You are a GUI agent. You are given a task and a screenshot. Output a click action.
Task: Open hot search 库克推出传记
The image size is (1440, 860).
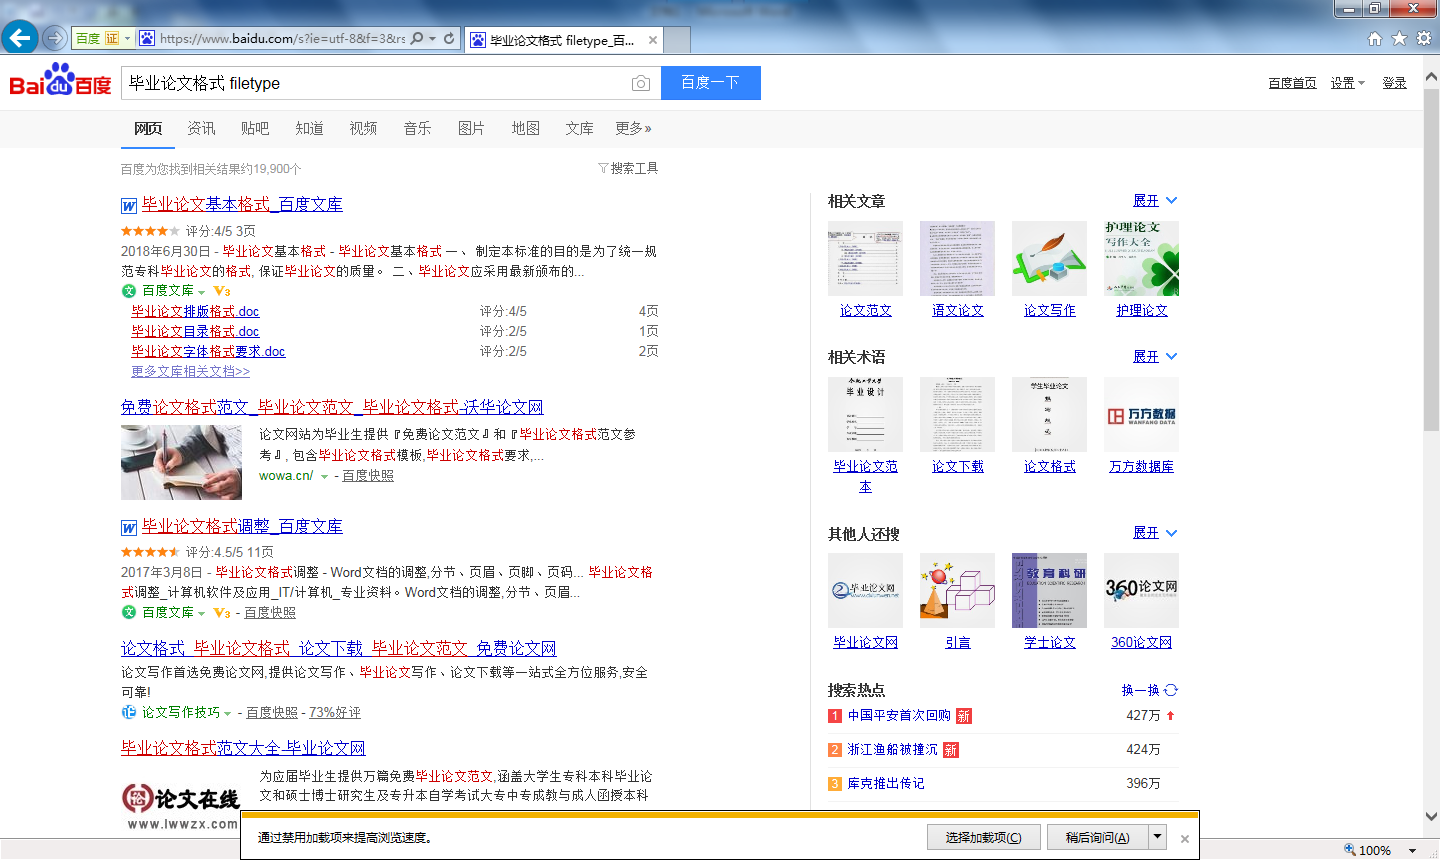click(886, 784)
